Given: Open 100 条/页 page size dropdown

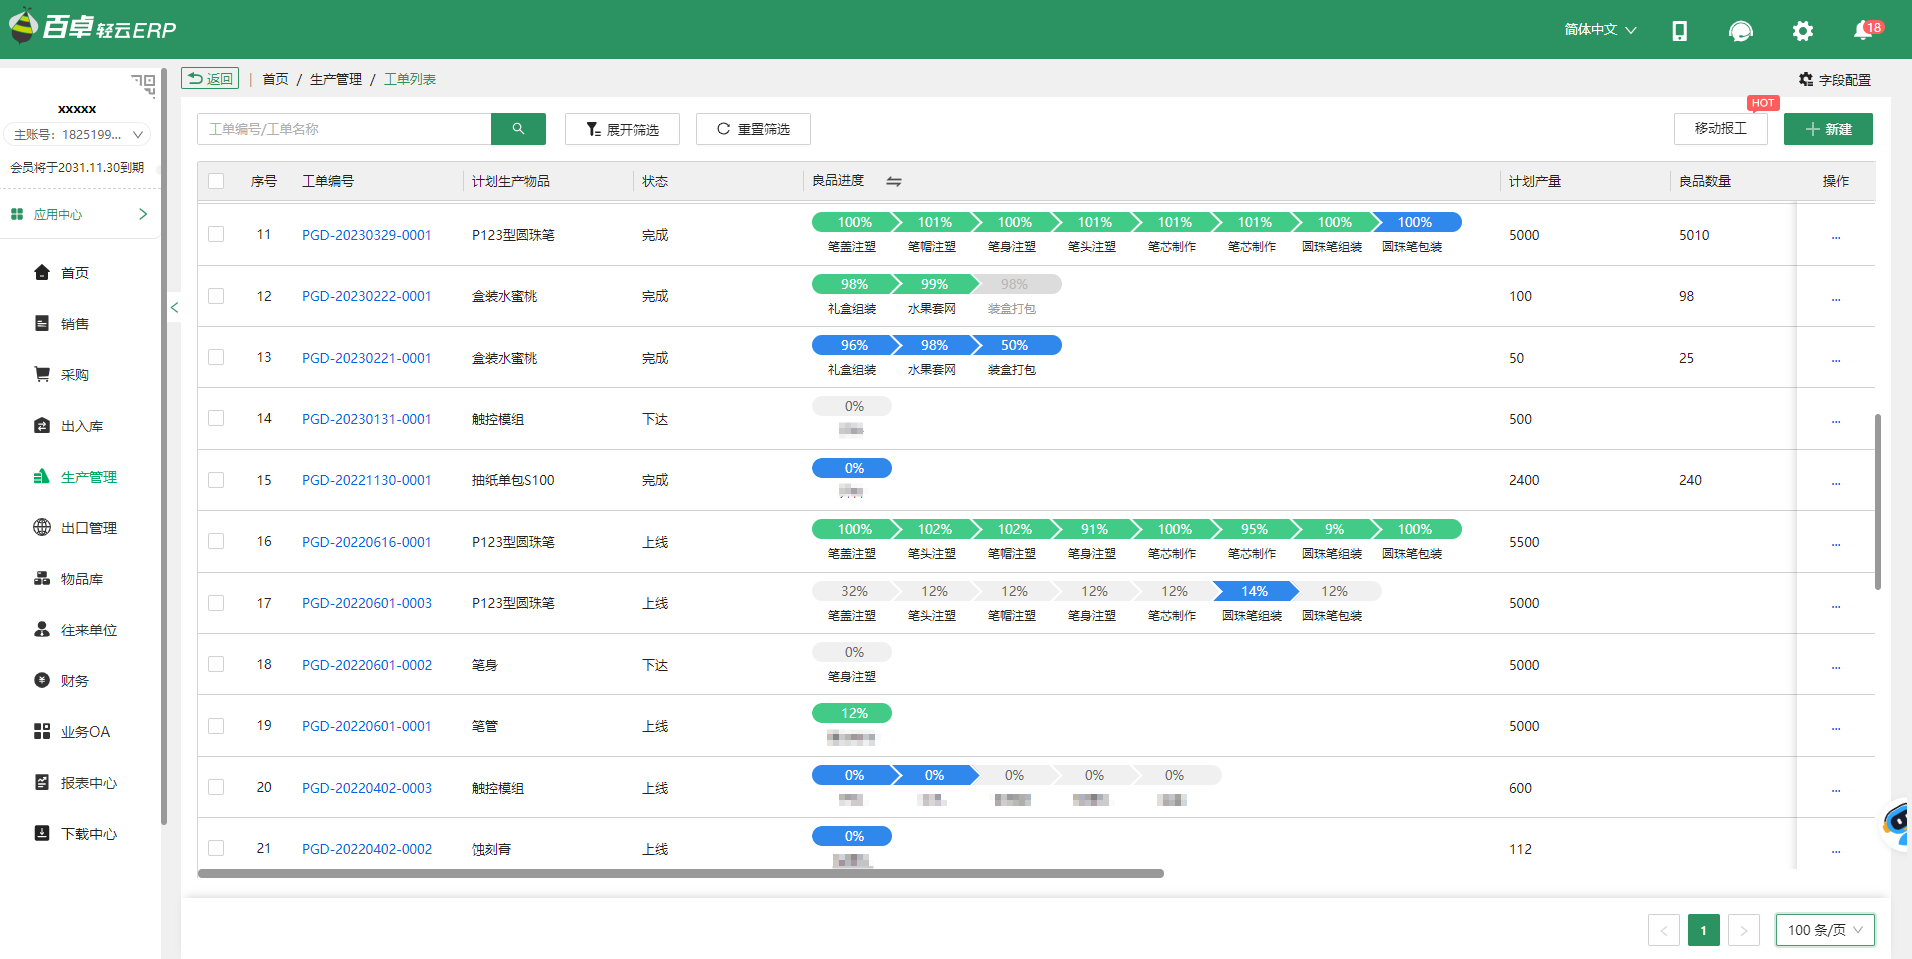Looking at the screenshot, I should 1825,930.
